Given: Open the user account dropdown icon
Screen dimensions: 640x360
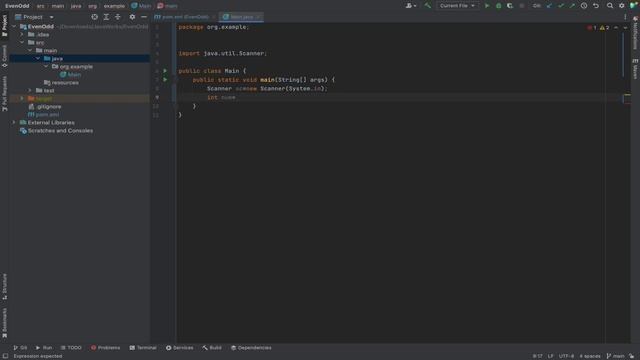Looking at the screenshot, I should click(x=411, y=6).
